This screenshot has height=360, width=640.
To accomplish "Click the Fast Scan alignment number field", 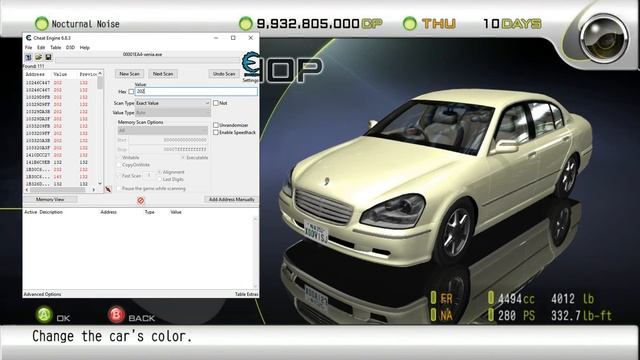I will point(149,176).
